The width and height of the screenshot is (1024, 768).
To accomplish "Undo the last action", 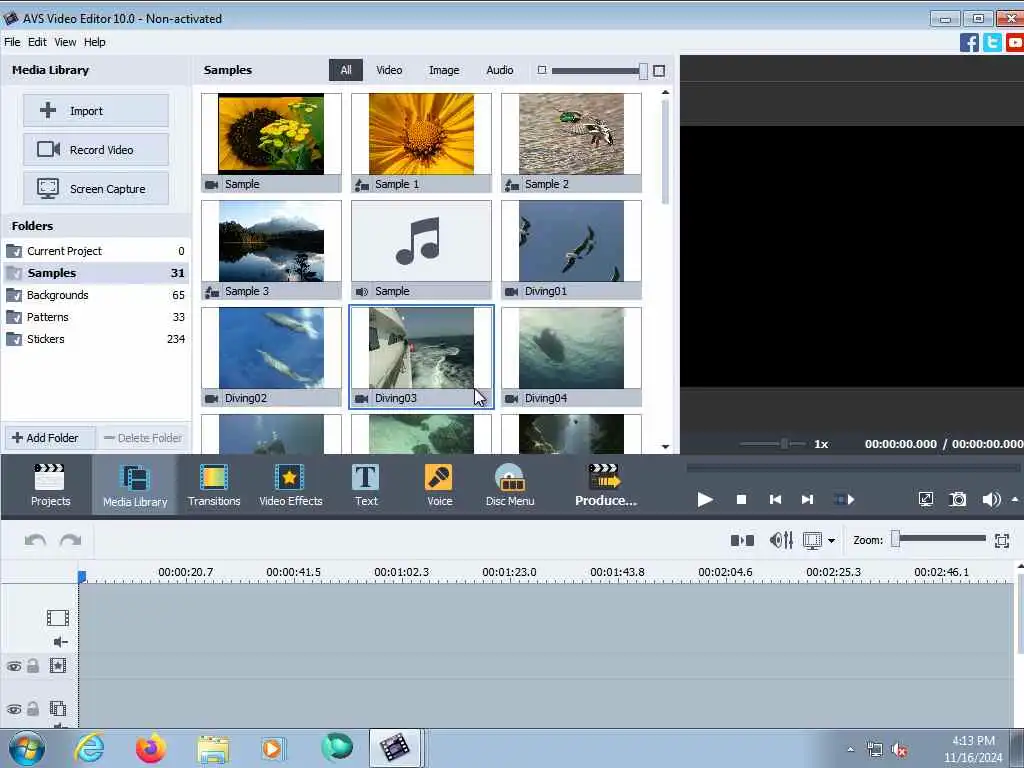I will pyautogui.click(x=35, y=540).
